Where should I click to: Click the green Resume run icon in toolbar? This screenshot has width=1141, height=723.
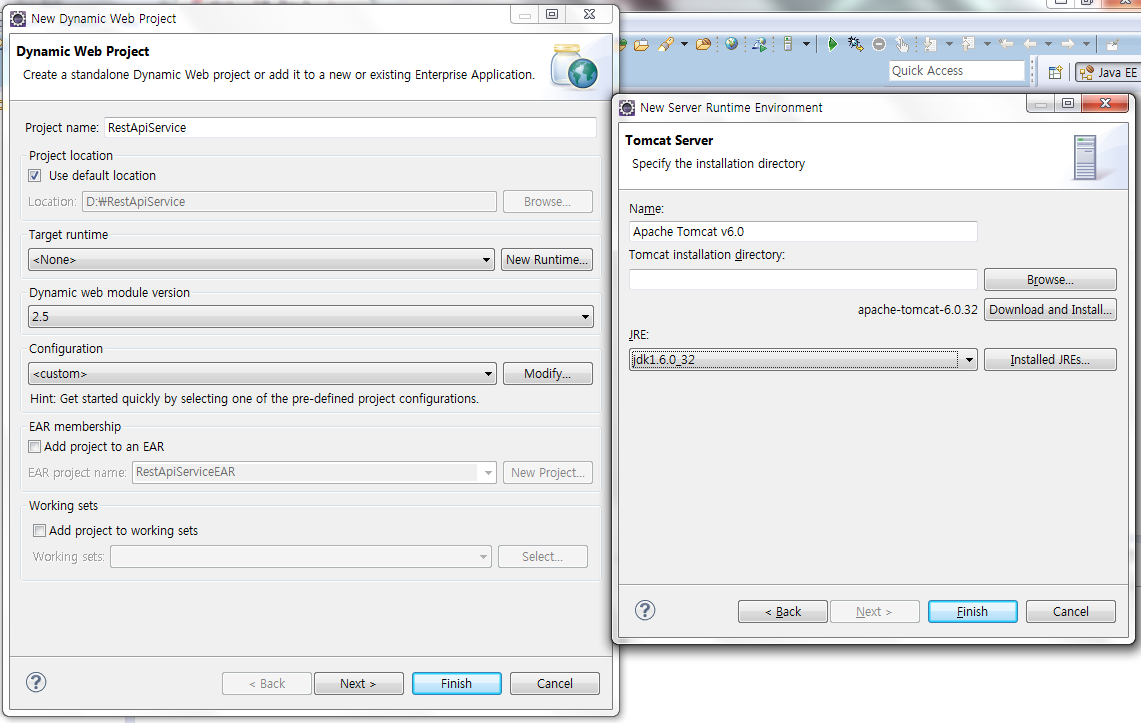pos(832,44)
